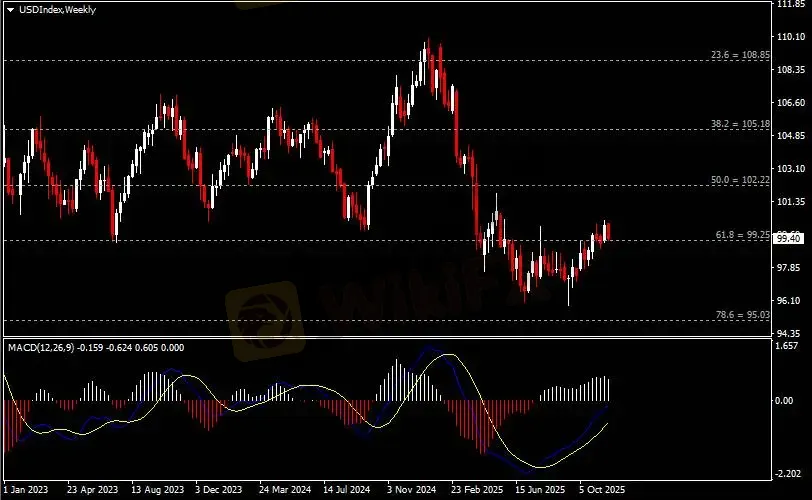This screenshot has width=812, height=500.
Task: Click the current price tag 99.40
Action: (x=788, y=238)
